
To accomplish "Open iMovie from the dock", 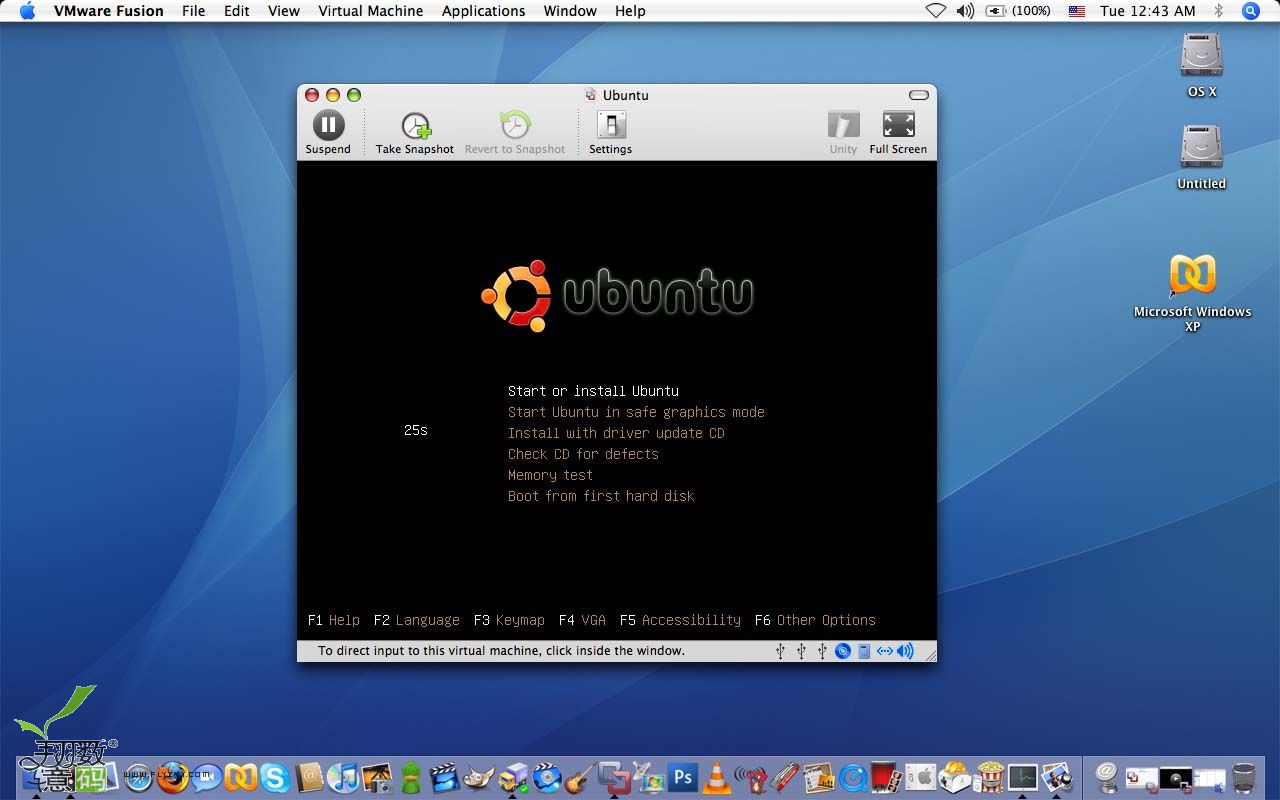I will click(445, 777).
